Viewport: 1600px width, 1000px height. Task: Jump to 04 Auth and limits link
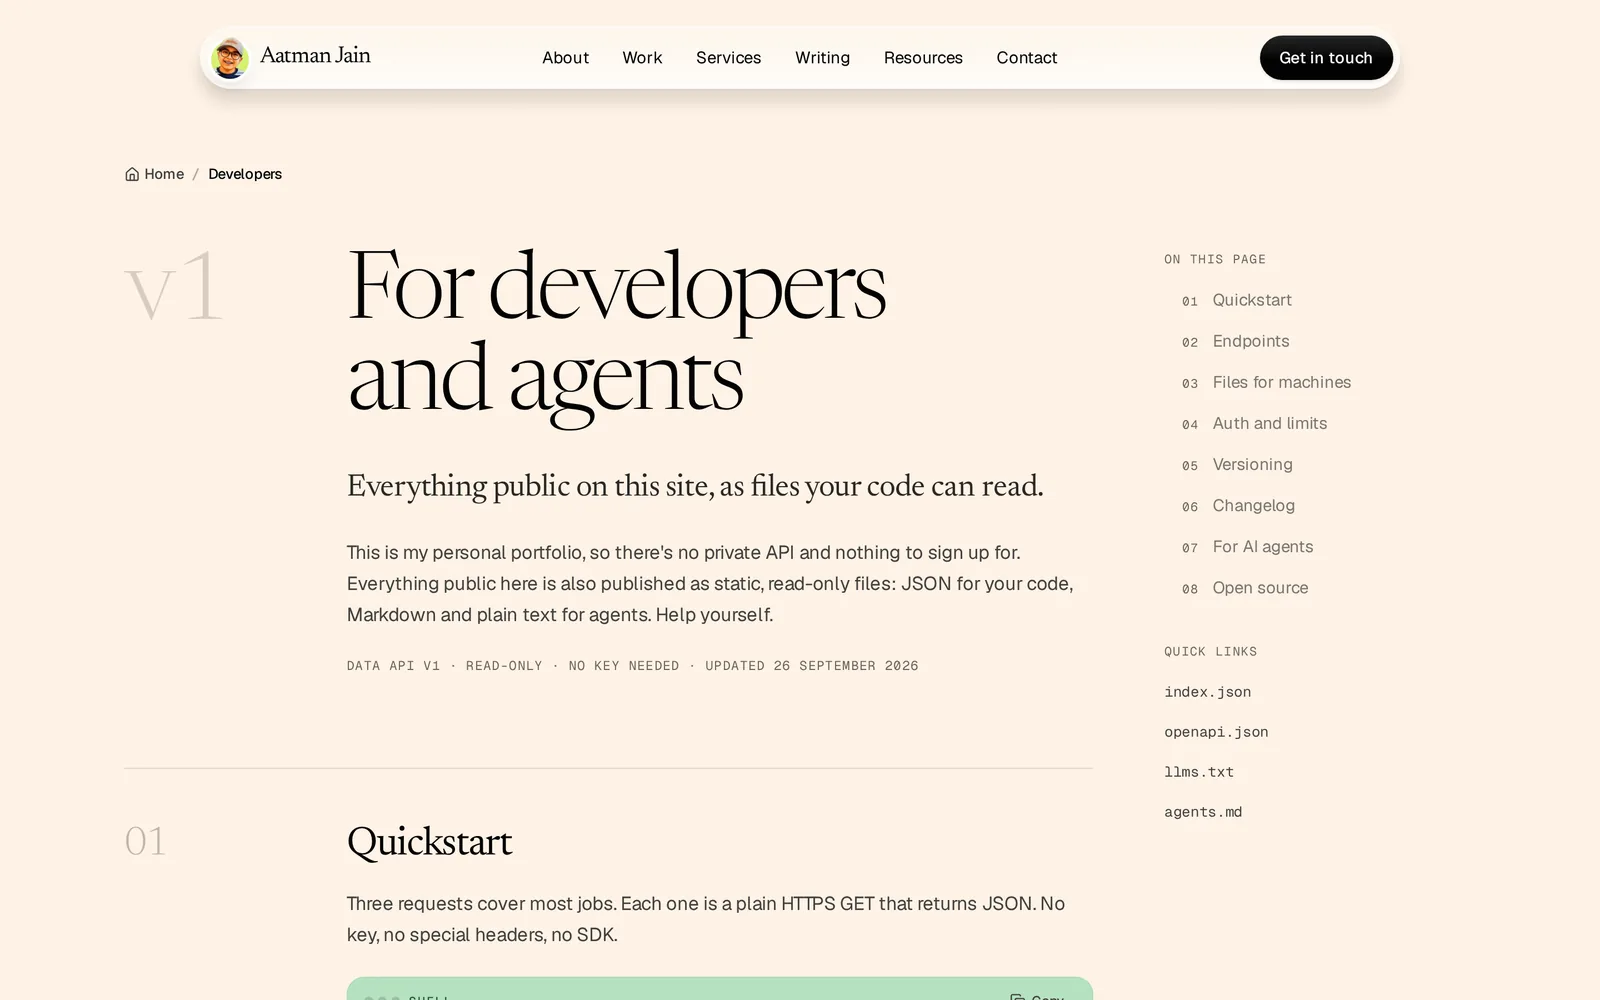(1254, 423)
